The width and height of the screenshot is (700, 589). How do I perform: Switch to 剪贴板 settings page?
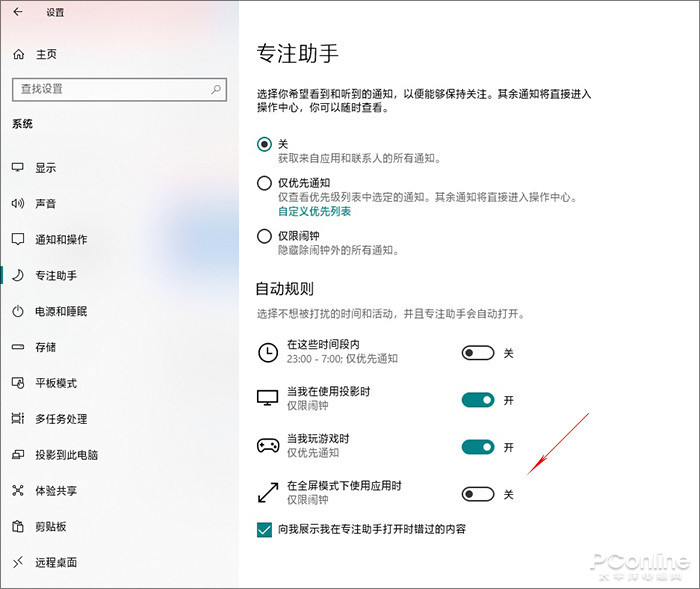pyautogui.click(x=50, y=526)
